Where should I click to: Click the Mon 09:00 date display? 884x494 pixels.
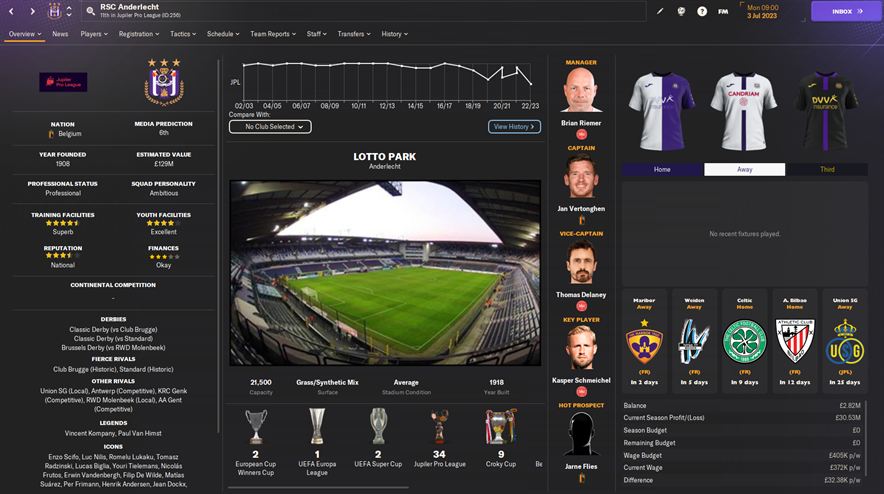click(762, 11)
